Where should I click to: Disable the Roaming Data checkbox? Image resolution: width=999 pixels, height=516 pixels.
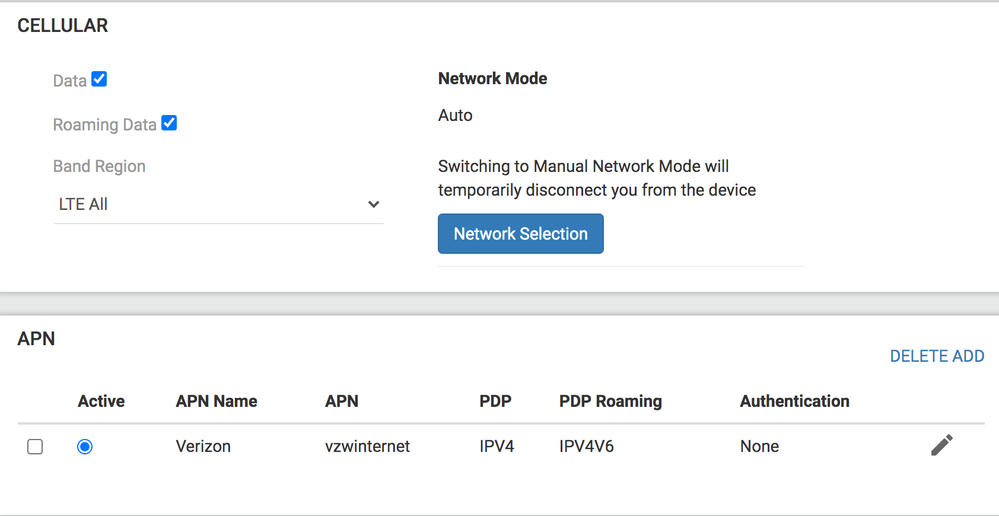pos(169,123)
